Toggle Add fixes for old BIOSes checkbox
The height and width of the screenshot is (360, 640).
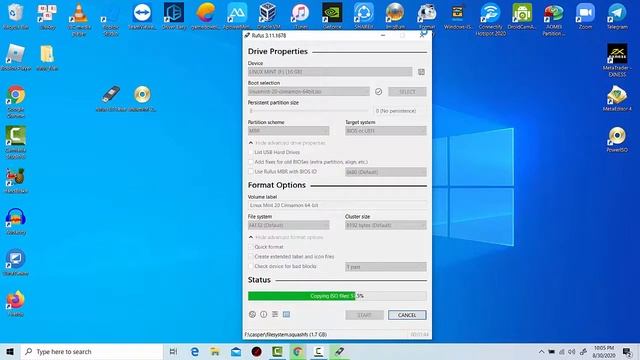pyautogui.click(x=251, y=162)
